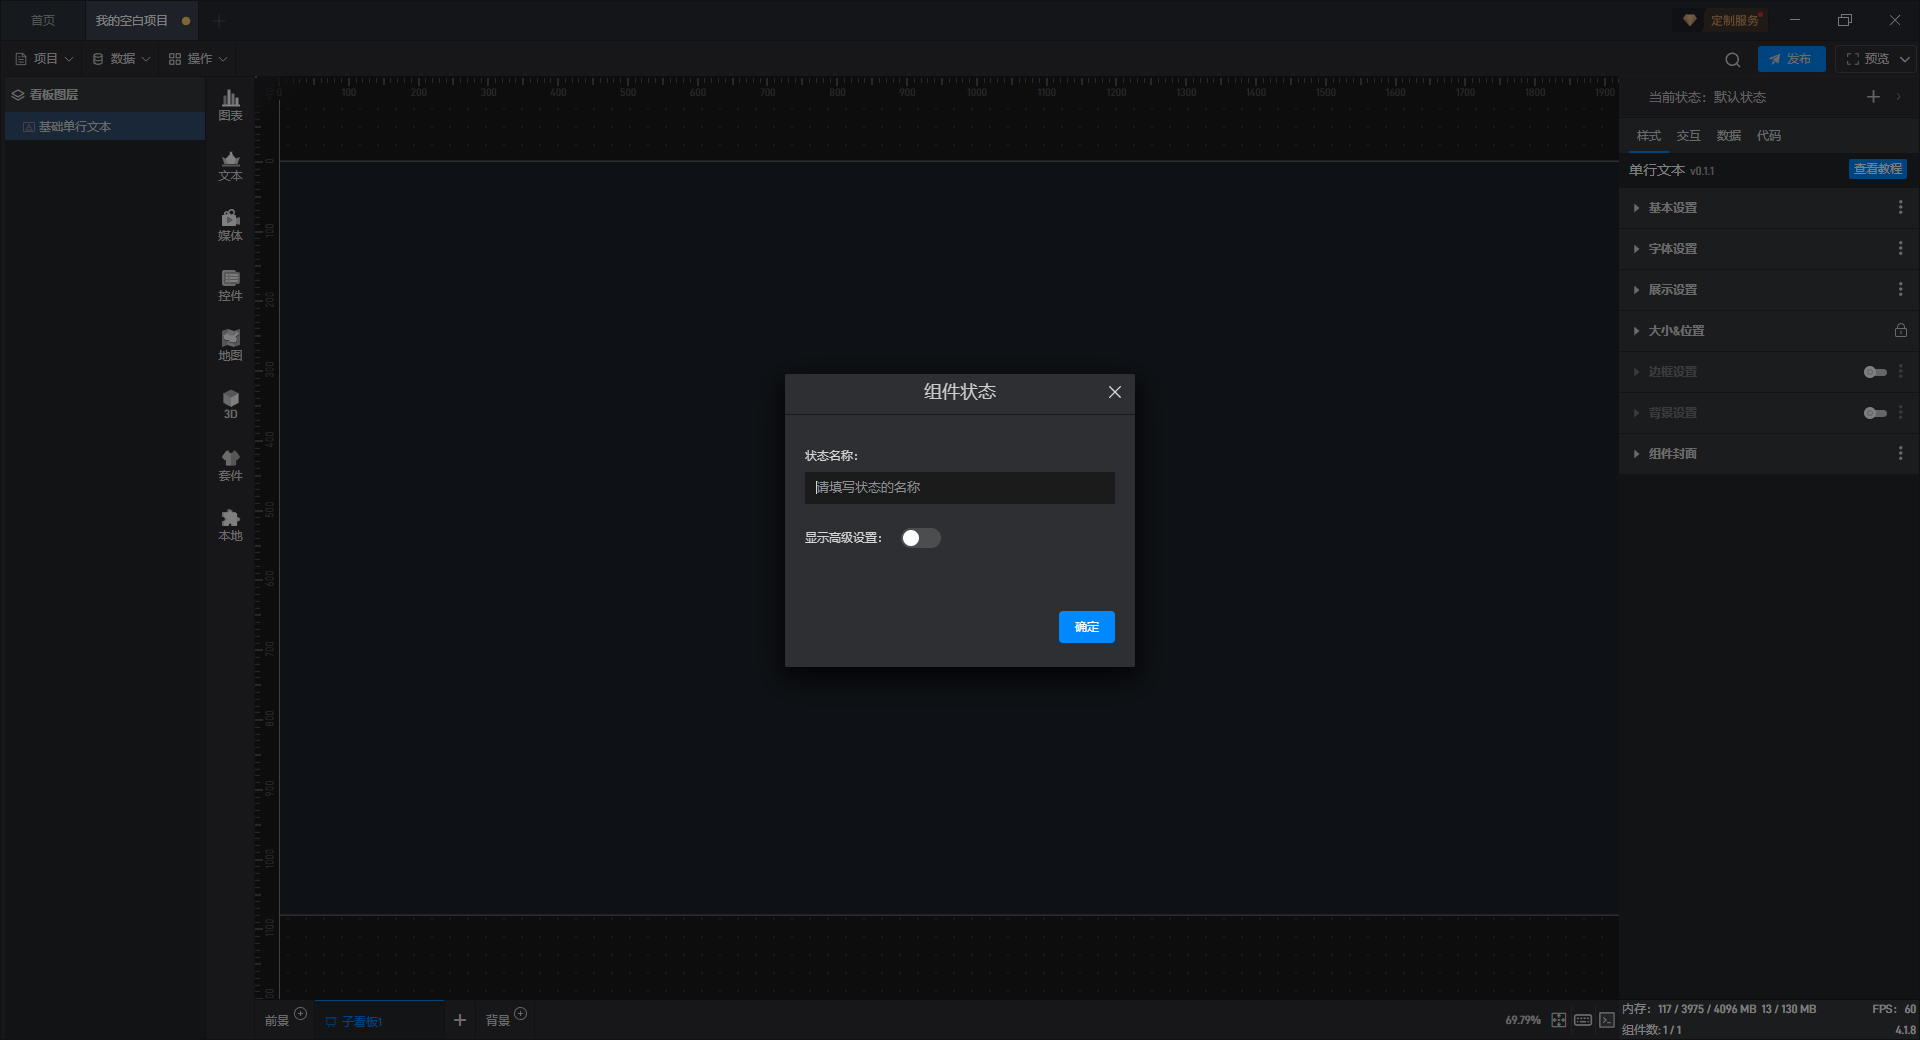This screenshot has width=1920, height=1040.
Task: Close the 组件状态 dialog with X
Action: point(1115,392)
